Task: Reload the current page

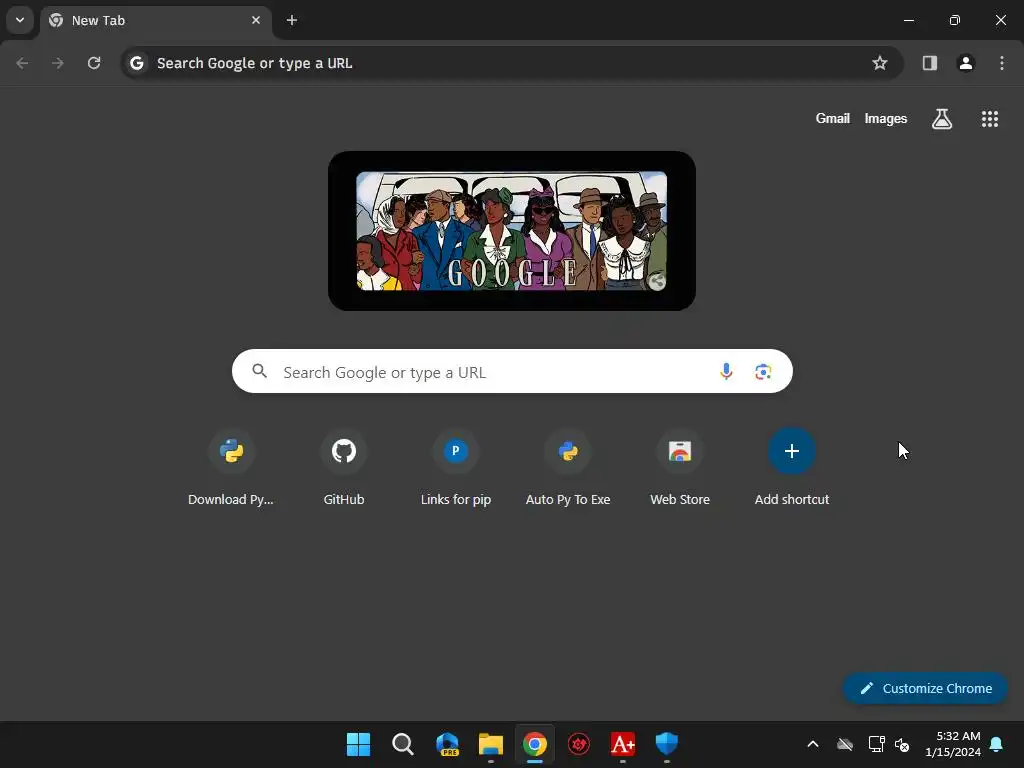Action: (94, 63)
